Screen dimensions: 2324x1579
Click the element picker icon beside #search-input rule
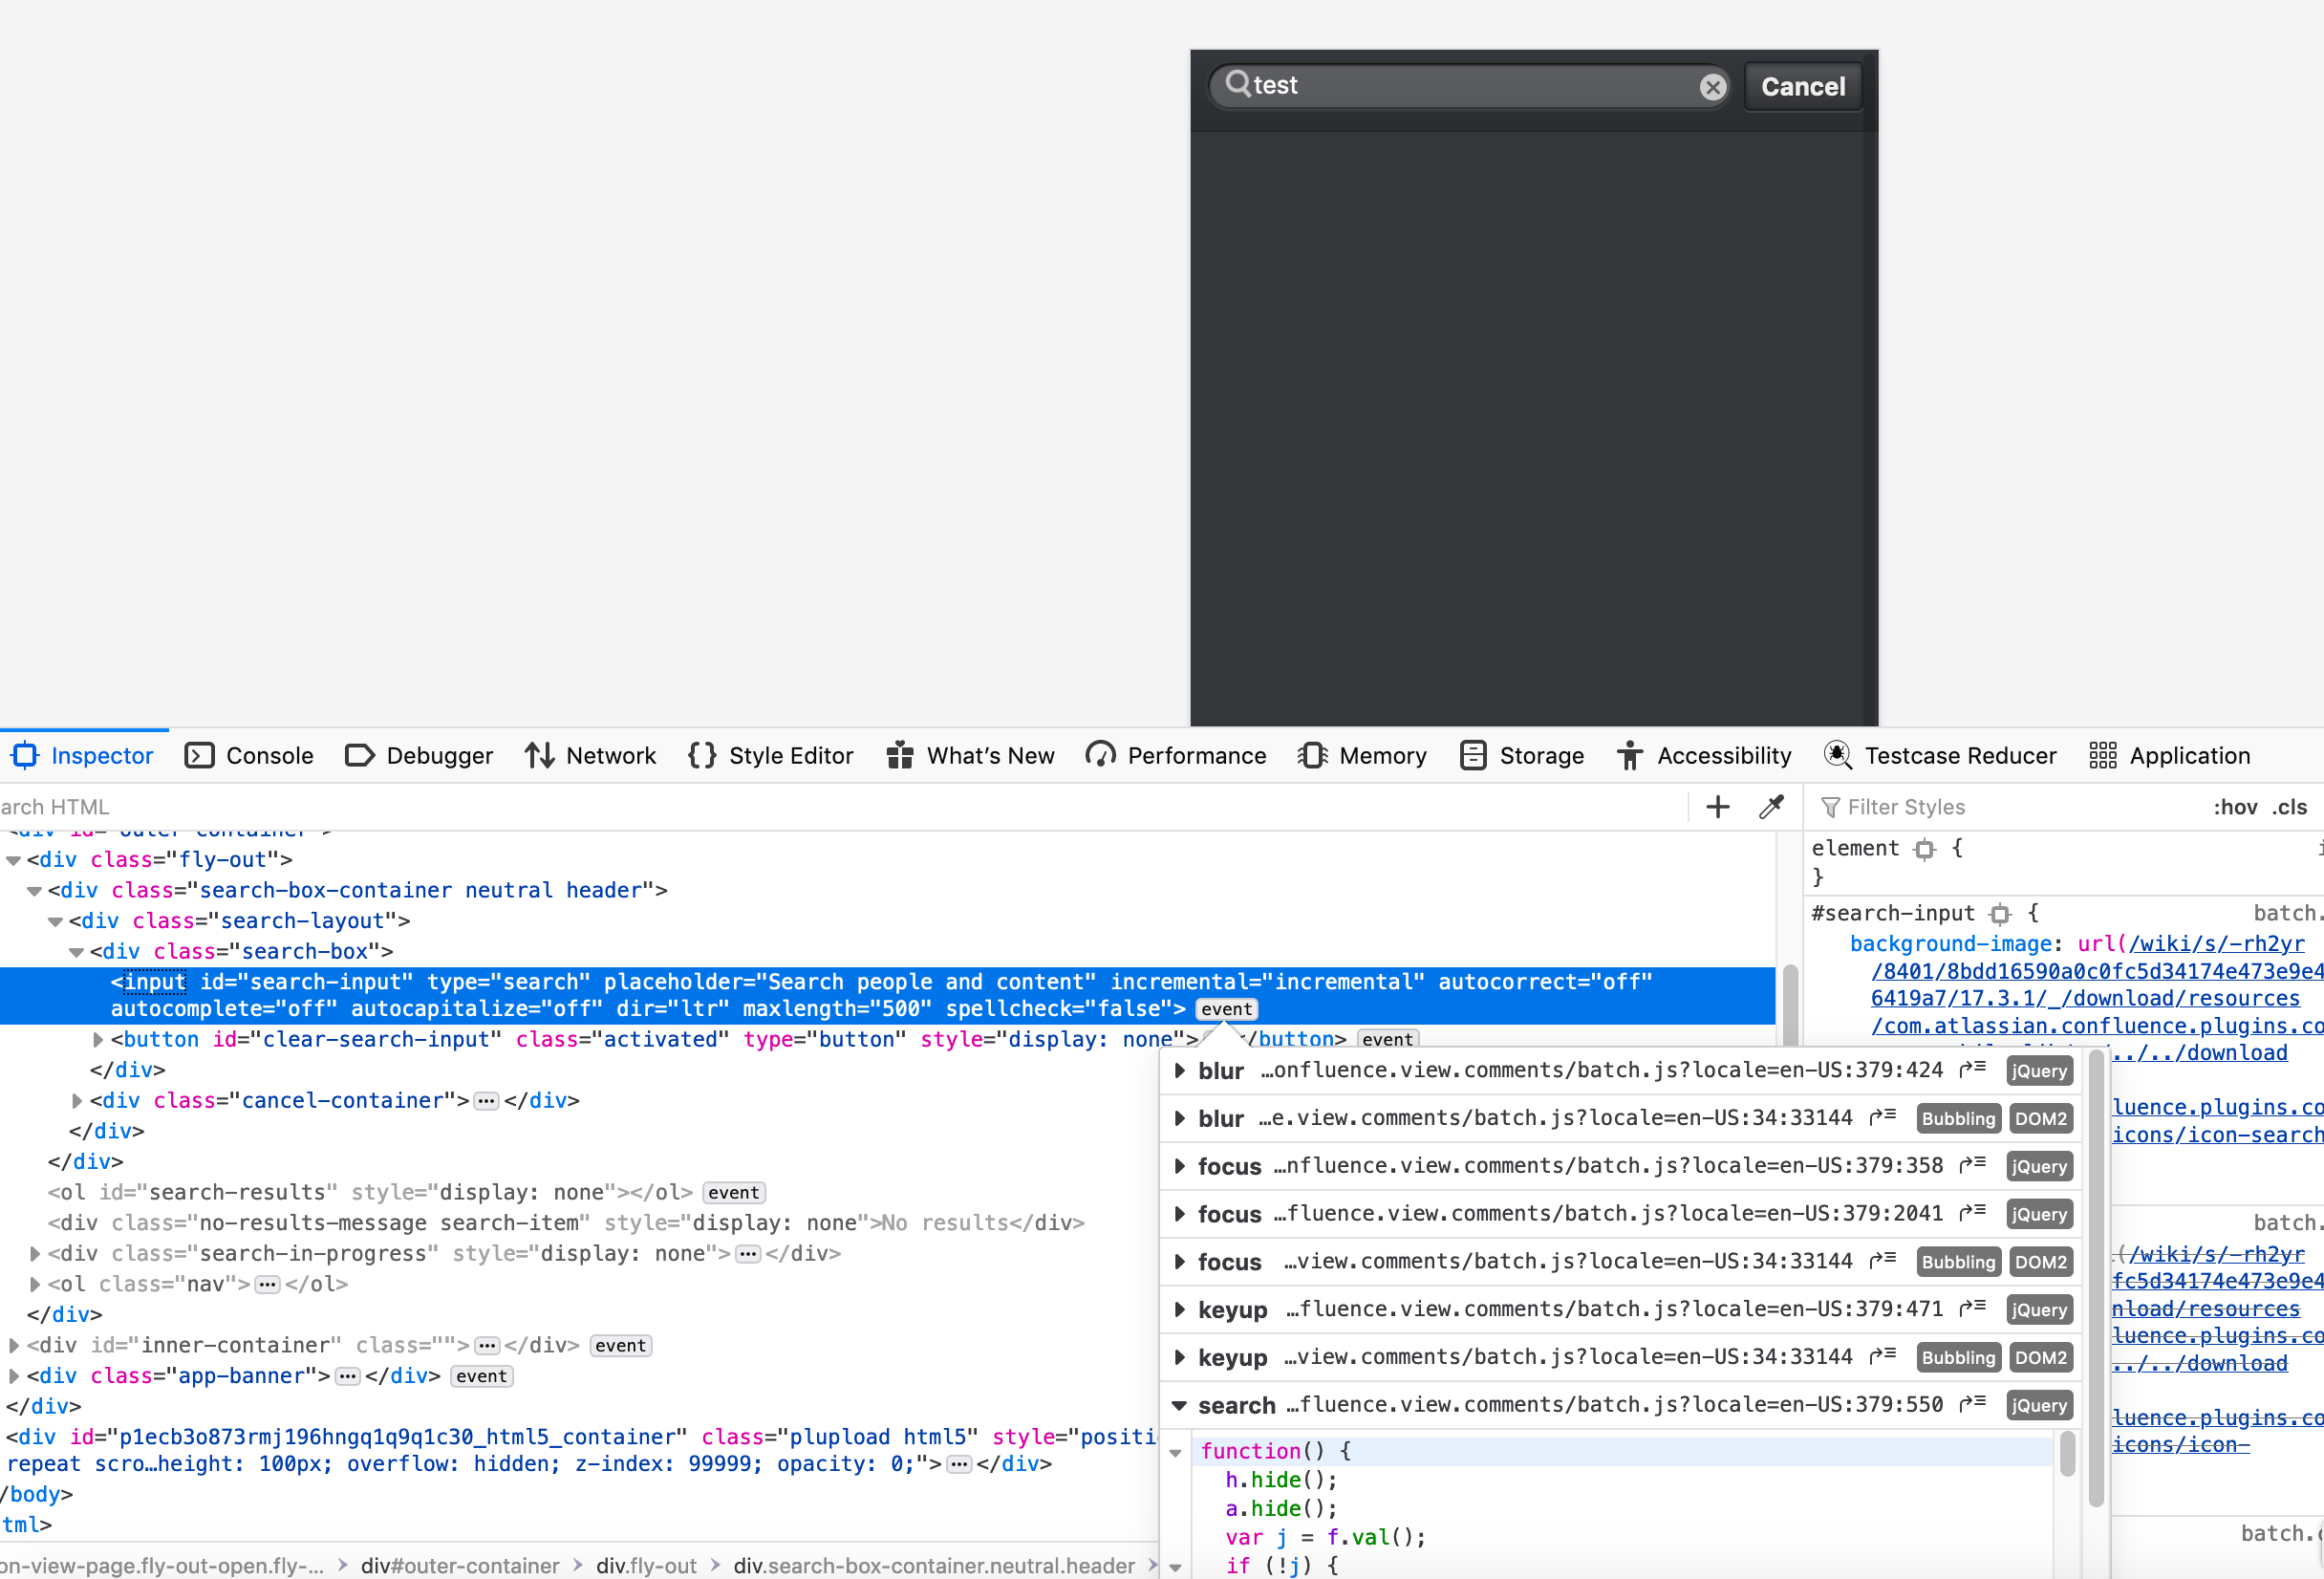pos(2000,913)
